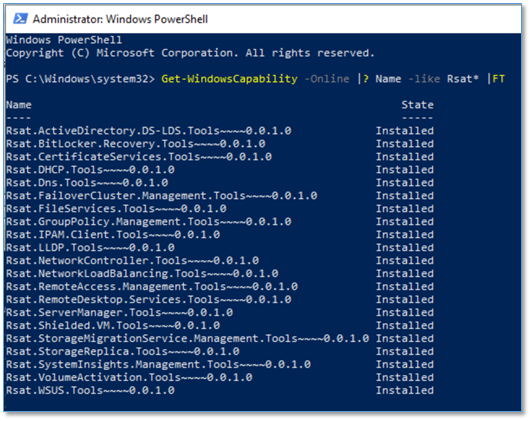Click 'Installed' state for the ServerManager row
The width and height of the screenshot is (531, 421).
tap(405, 312)
